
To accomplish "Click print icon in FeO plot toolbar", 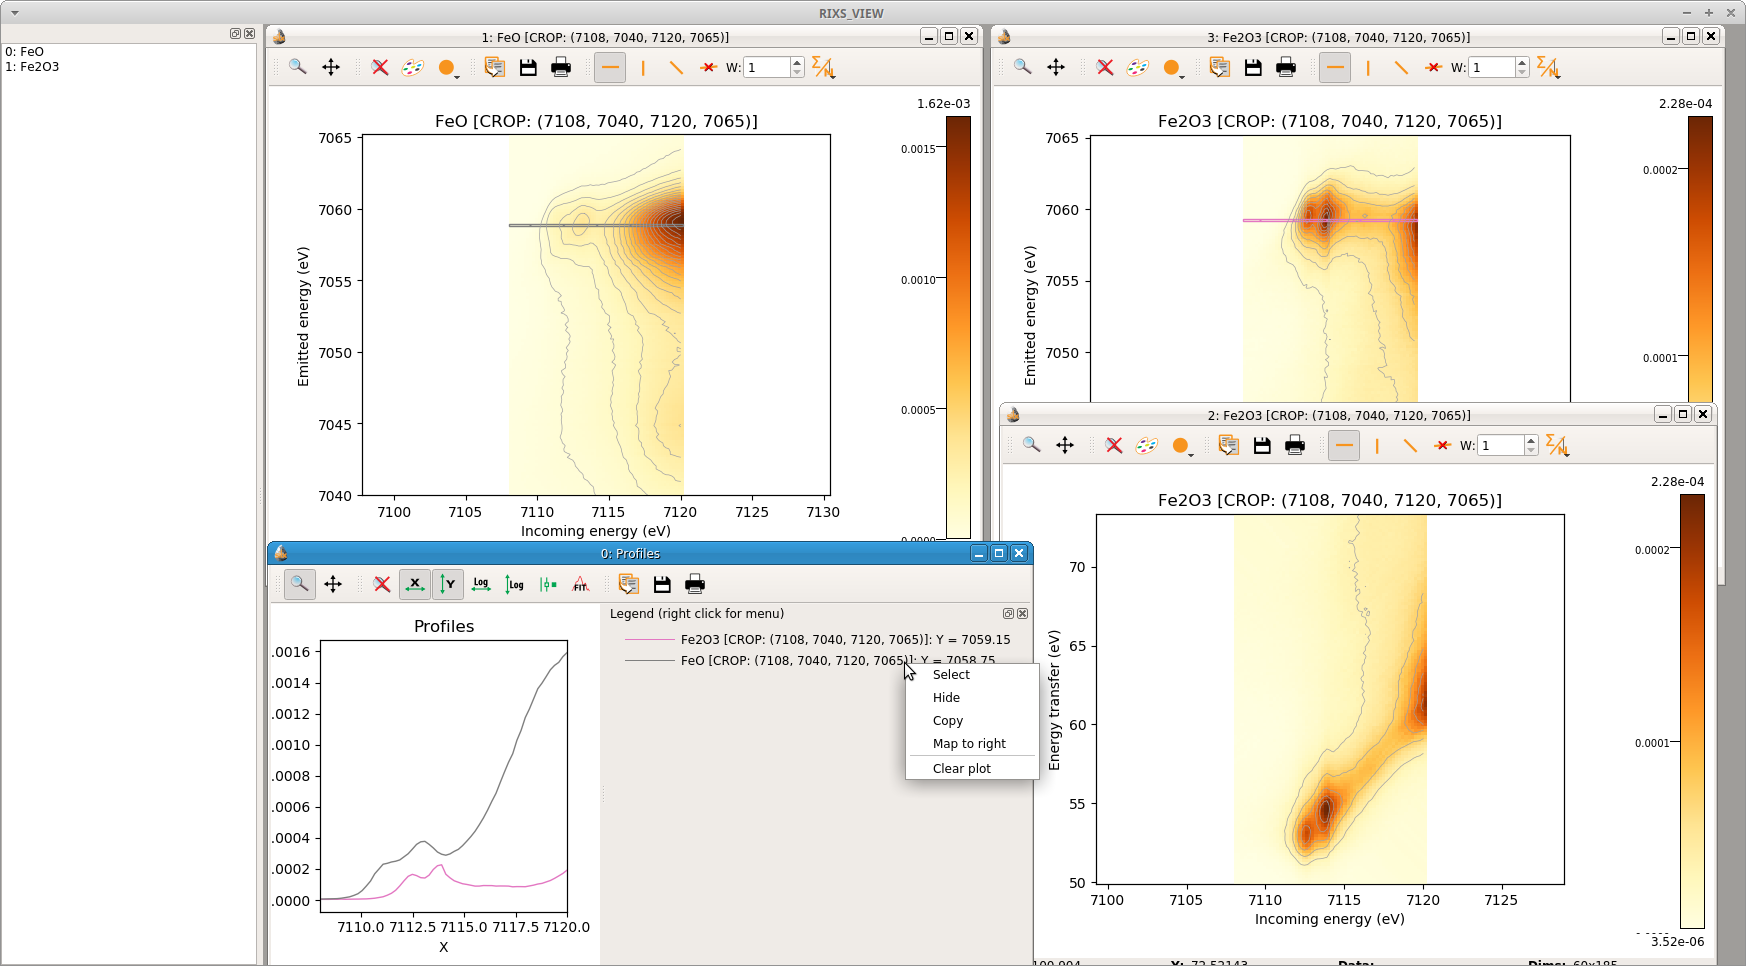I will click(561, 68).
